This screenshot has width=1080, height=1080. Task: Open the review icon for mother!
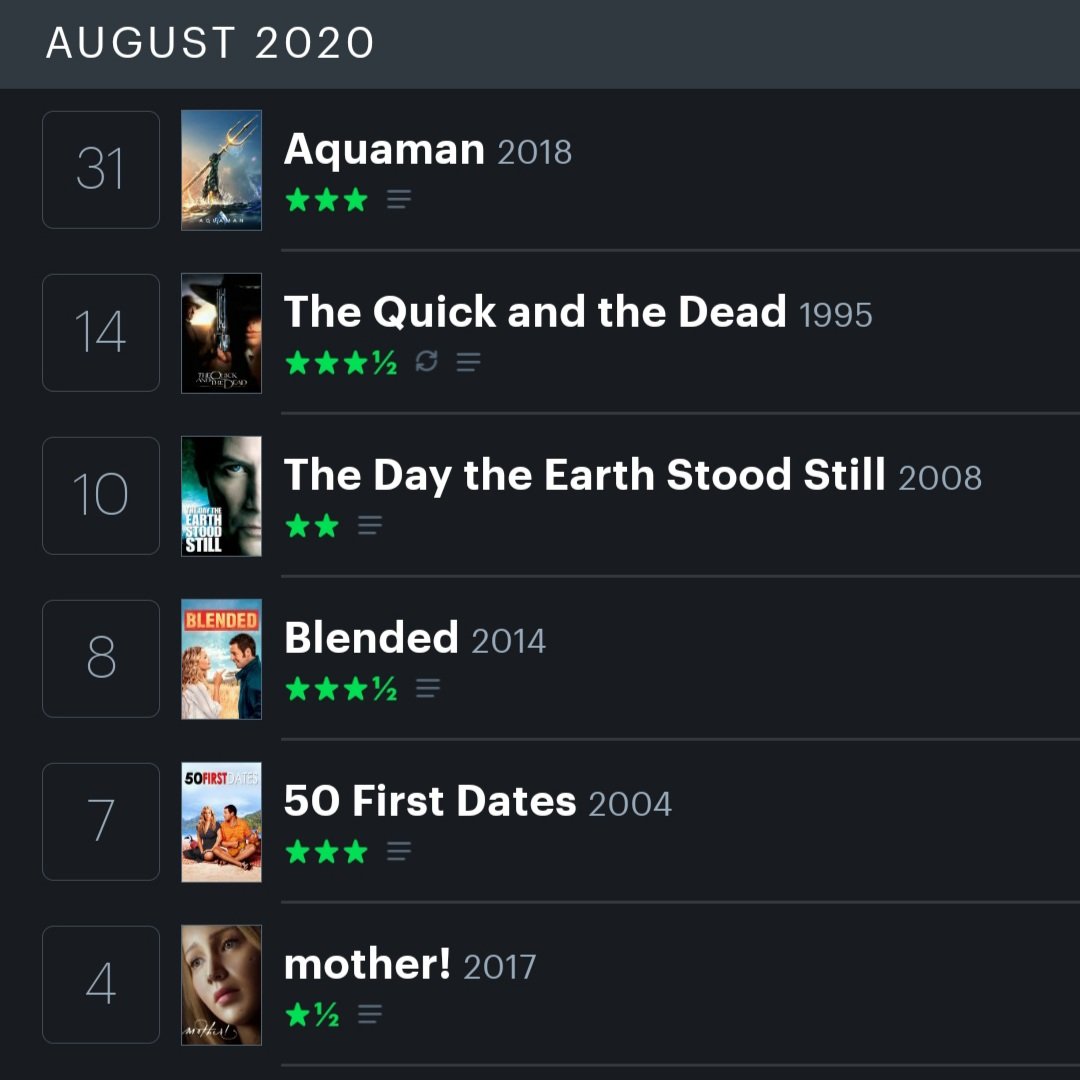[x=370, y=1014]
